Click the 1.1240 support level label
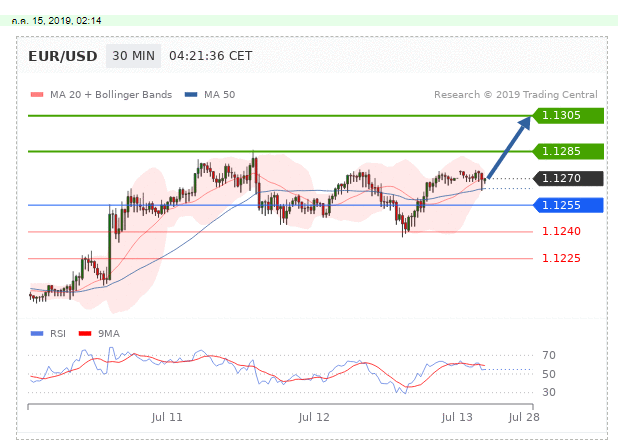Viewport: 618px width, 447px height. pos(561,231)
